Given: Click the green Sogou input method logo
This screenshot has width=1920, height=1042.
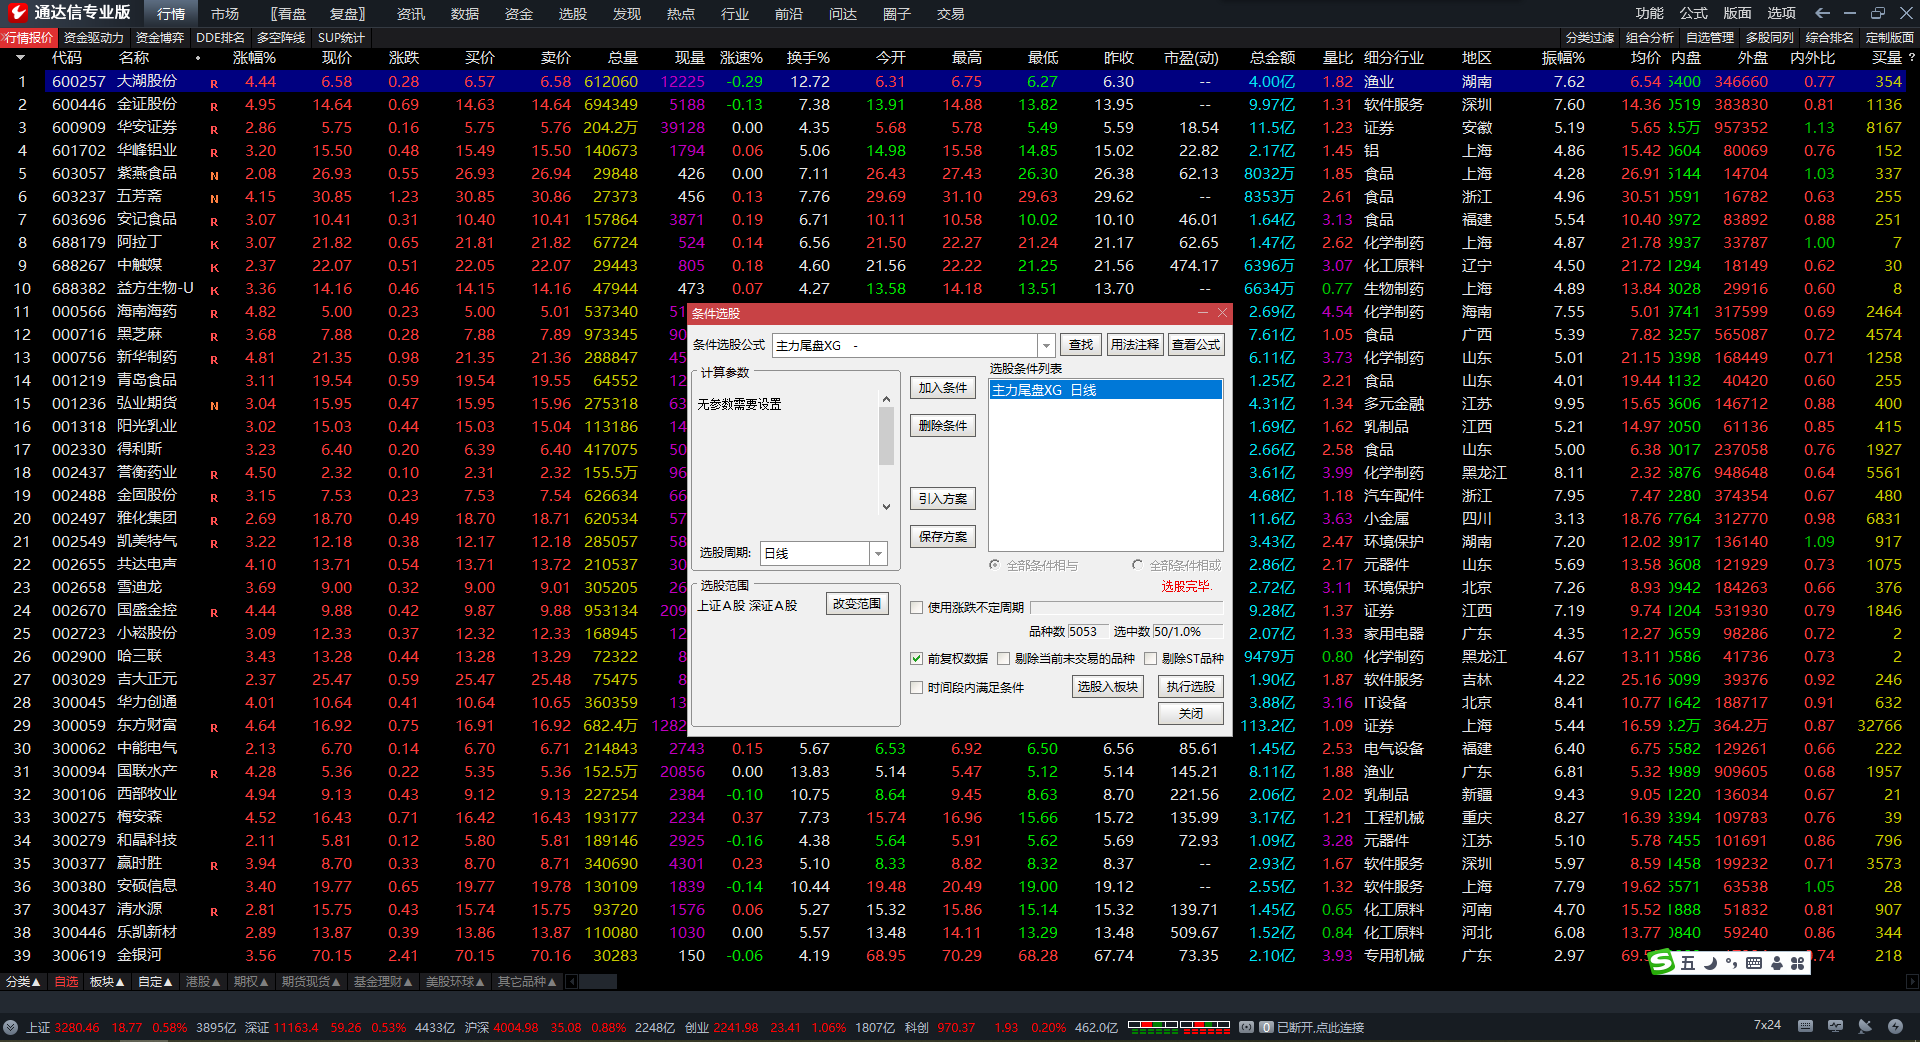Looking at the screenshot, I should point(1662,963).
